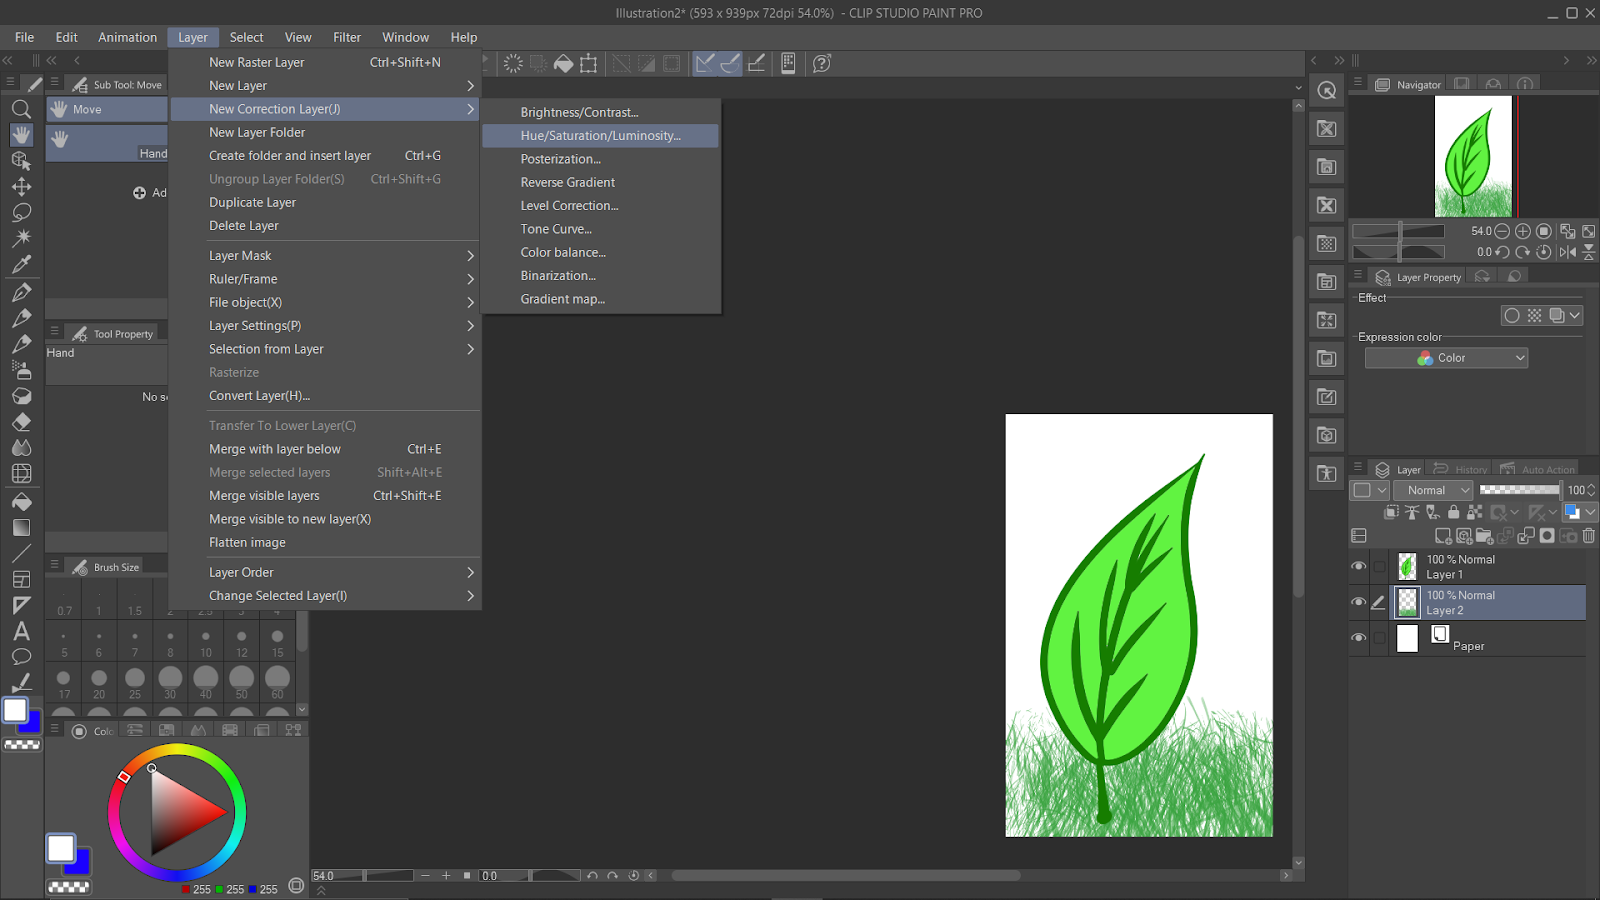Hide Layer 1 using its eye icon
The width and height of the screenshot is (1600, 900).
click(x=1358, y=567)
